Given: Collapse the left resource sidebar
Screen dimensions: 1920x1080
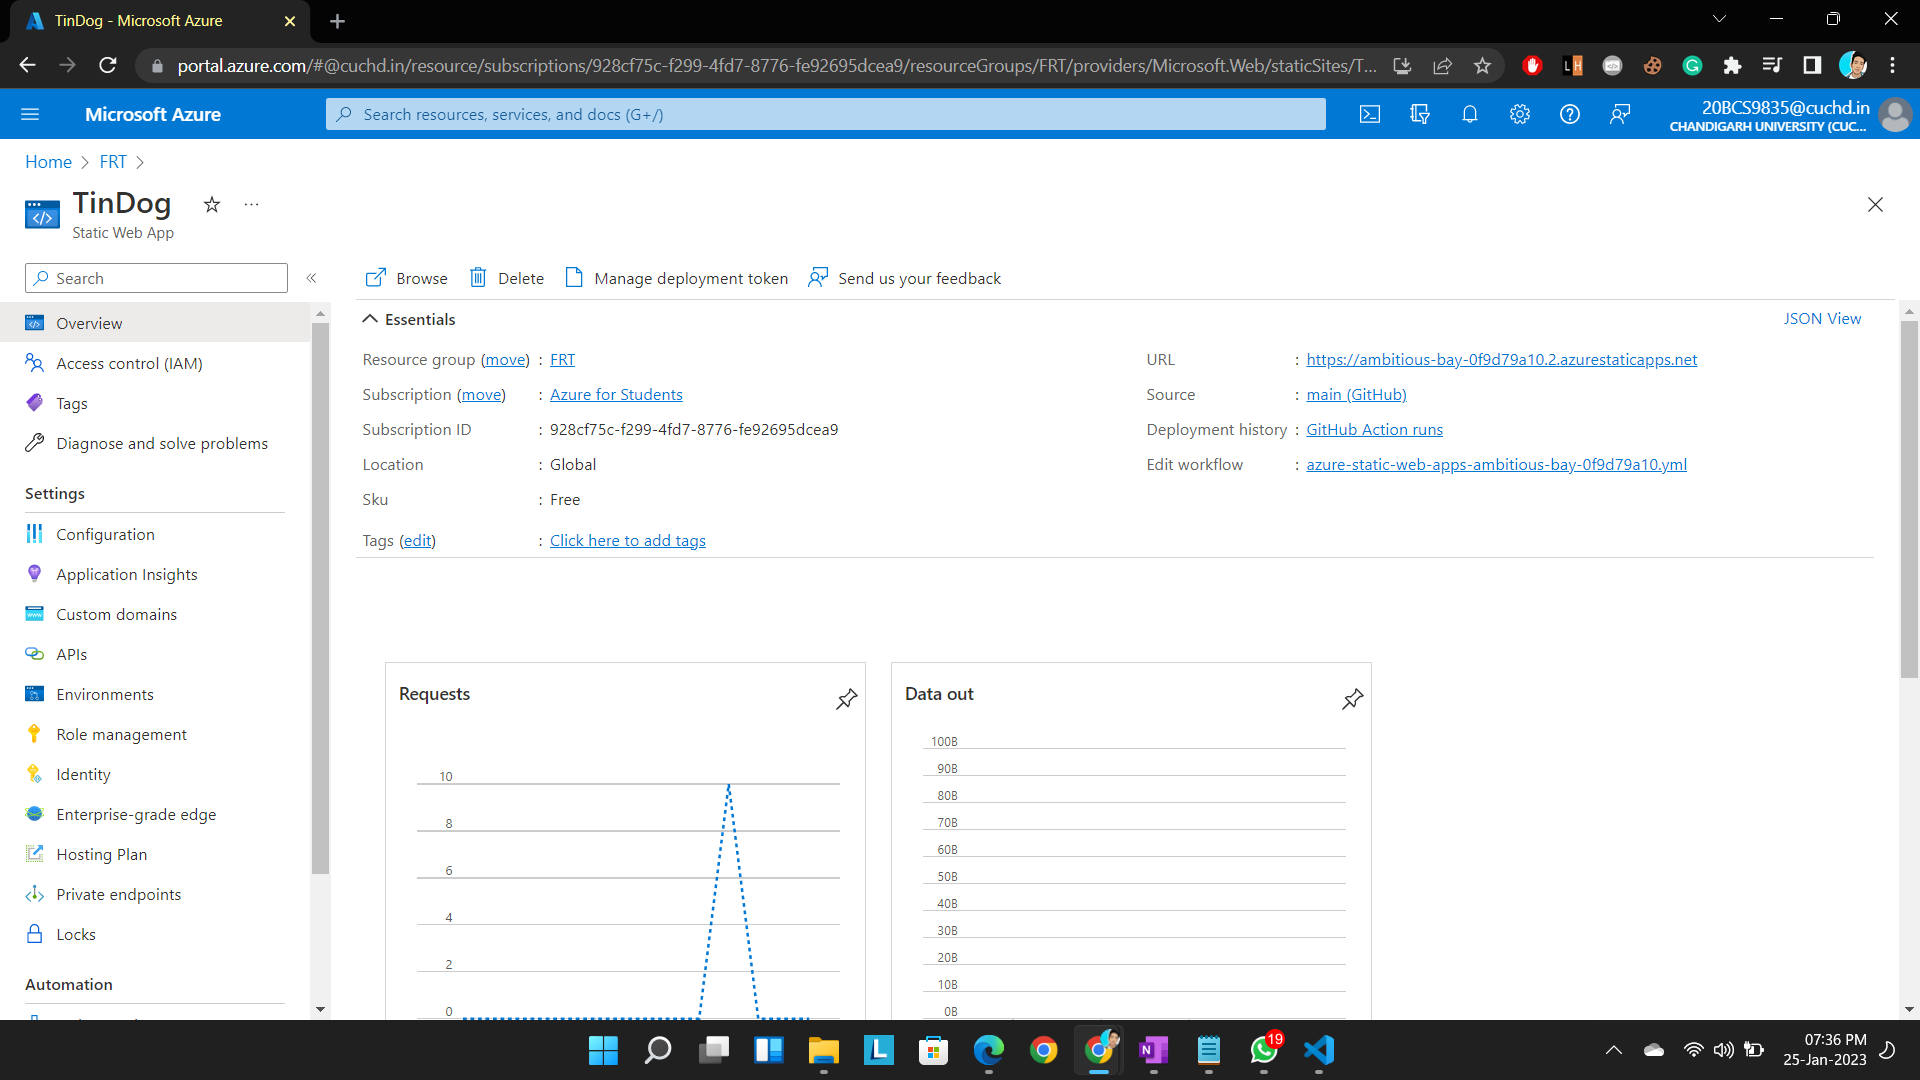Looking at the screenshot, I should (x=312, y=278).
